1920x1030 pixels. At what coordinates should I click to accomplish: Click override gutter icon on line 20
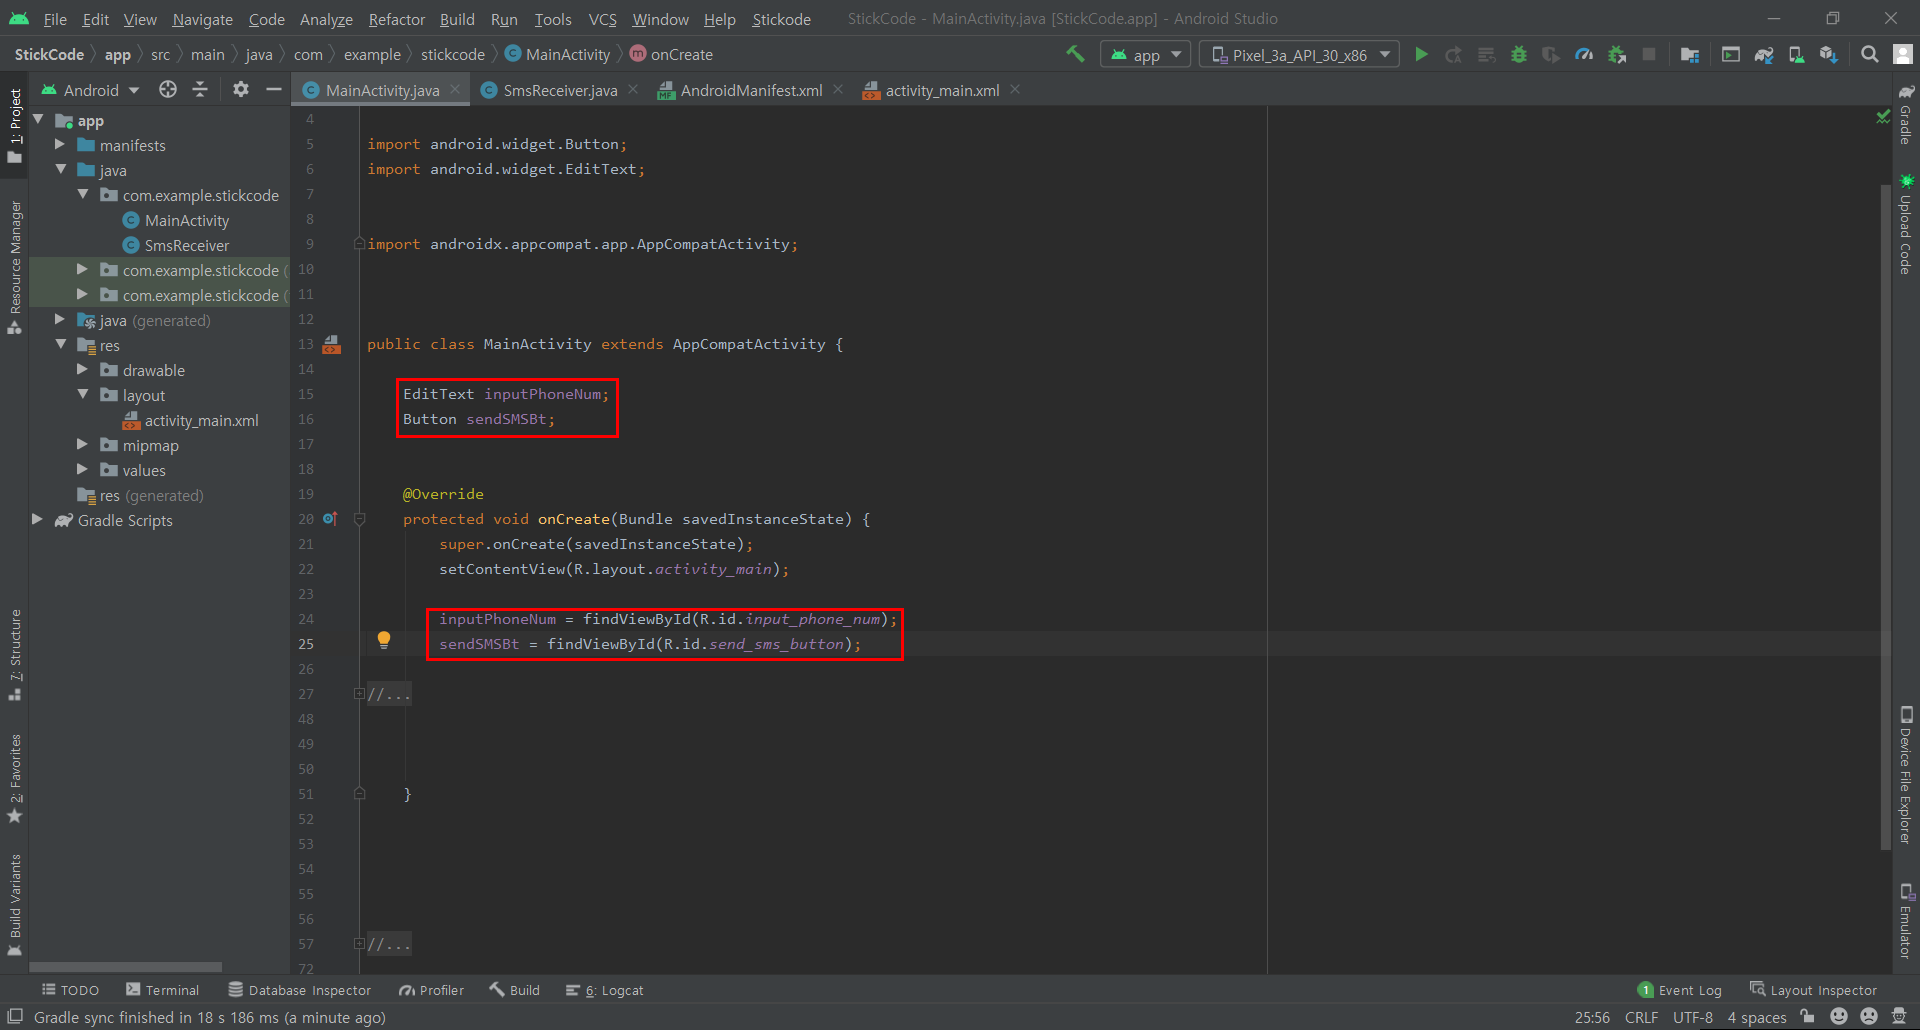click(x=330, y=519)
